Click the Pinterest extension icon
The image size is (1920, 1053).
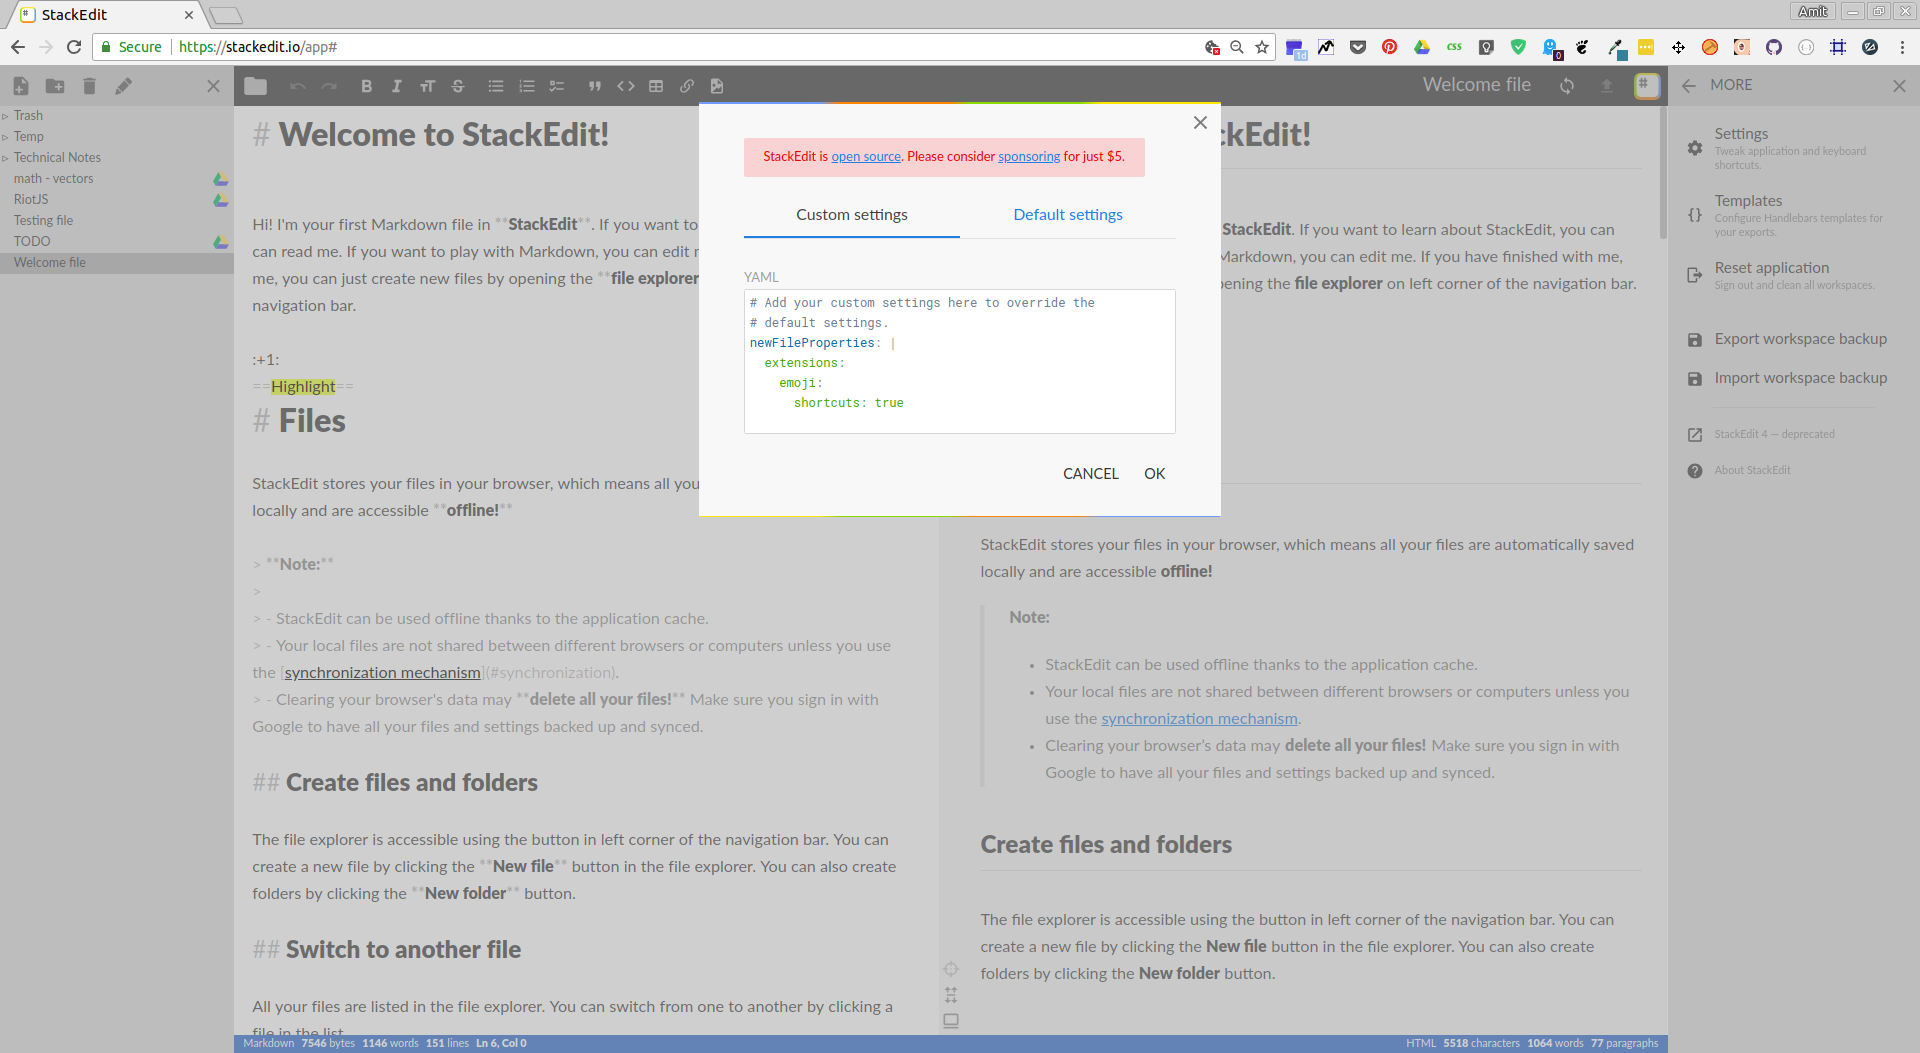click(1389, 47)
